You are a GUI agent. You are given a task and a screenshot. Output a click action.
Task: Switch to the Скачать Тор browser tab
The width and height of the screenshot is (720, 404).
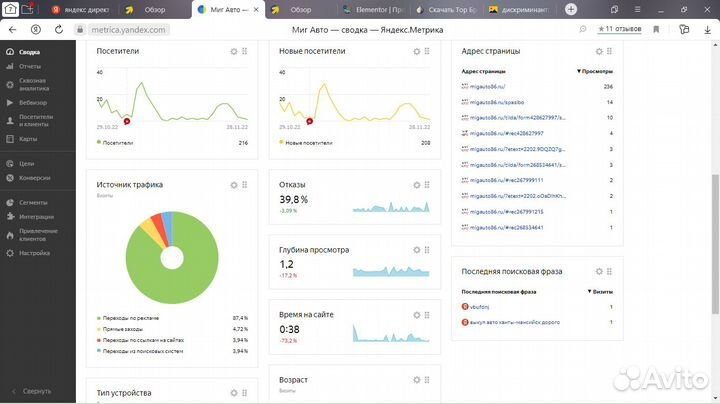(x=446, y=10)
